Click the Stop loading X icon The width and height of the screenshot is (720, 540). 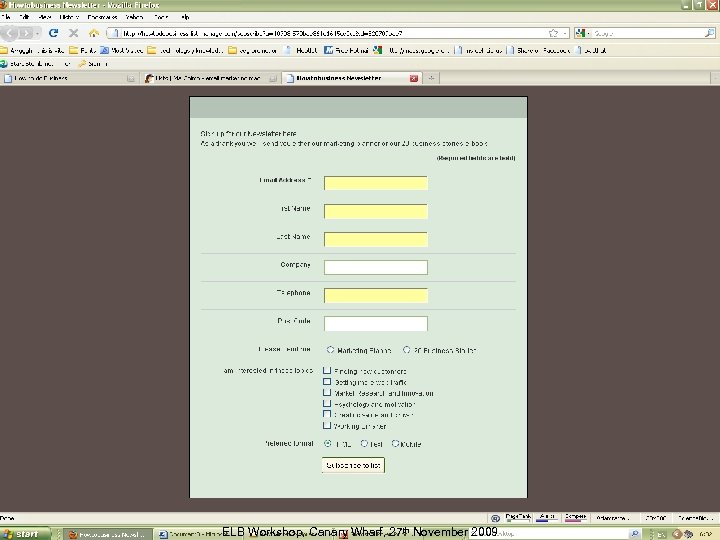[73, 33]
